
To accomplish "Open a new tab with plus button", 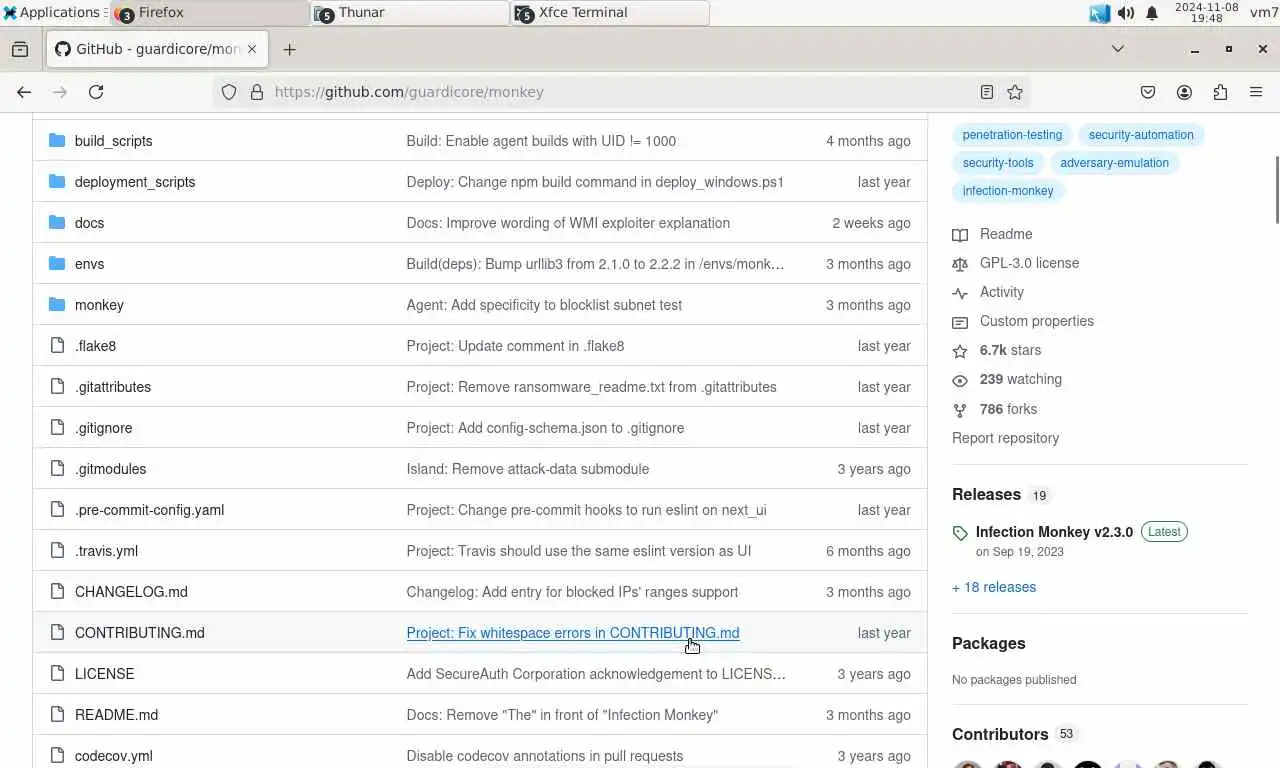I will (x=289, y=49).
